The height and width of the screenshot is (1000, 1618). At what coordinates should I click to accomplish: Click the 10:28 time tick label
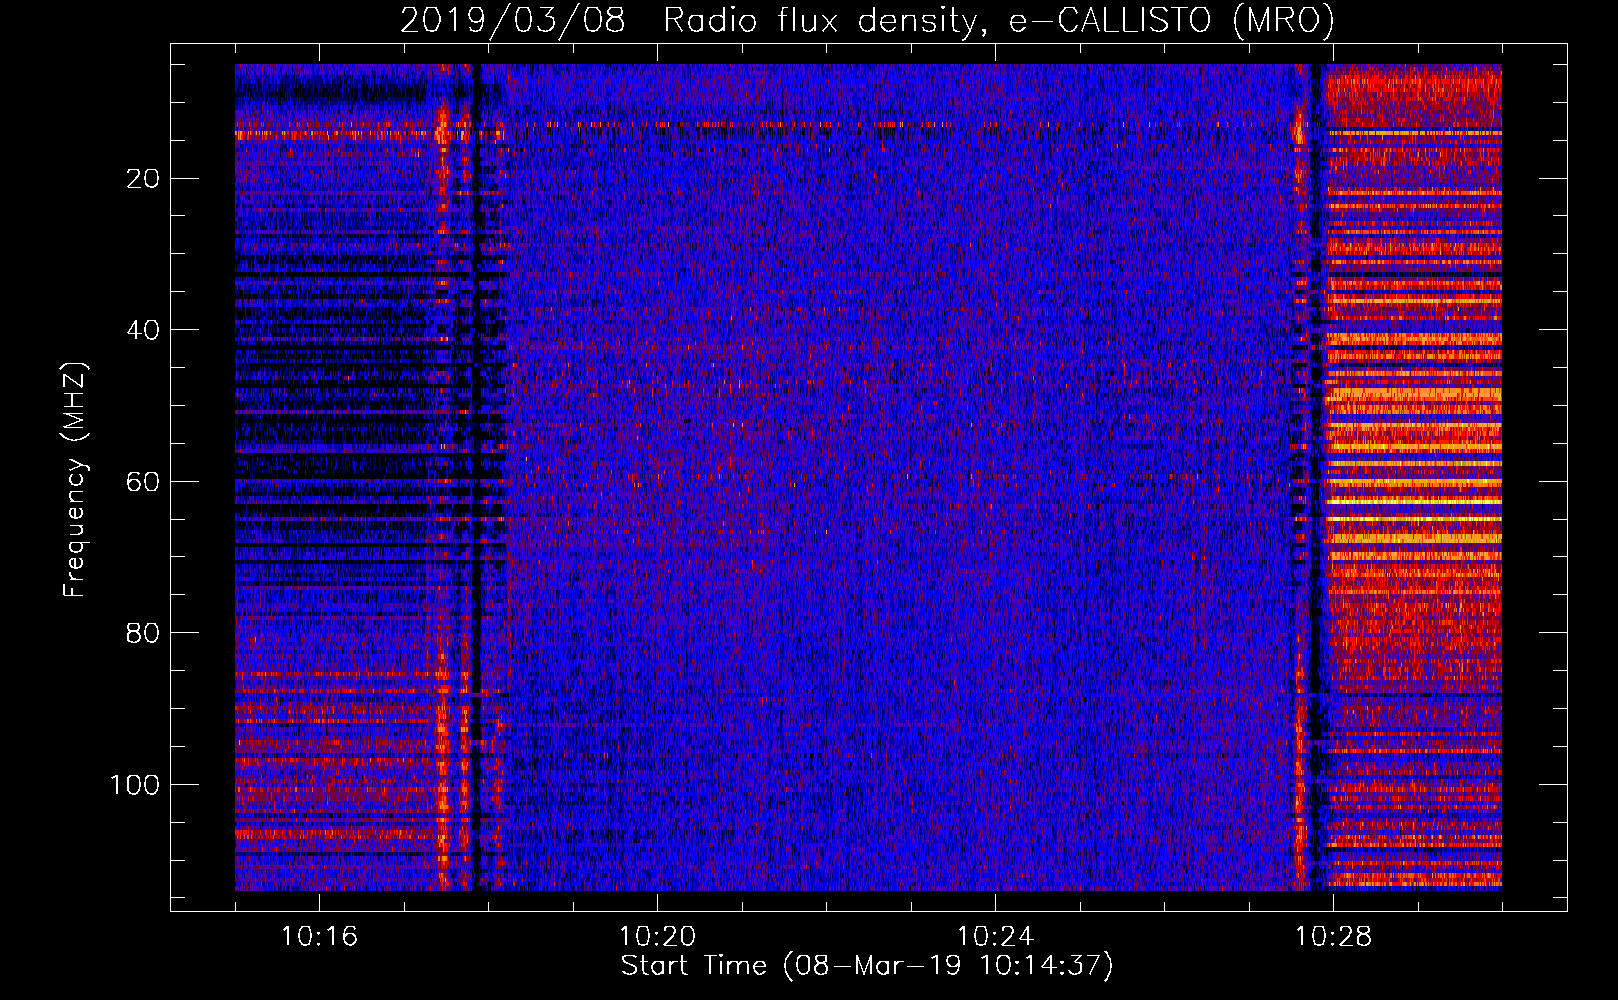(x=1333, y=937)
